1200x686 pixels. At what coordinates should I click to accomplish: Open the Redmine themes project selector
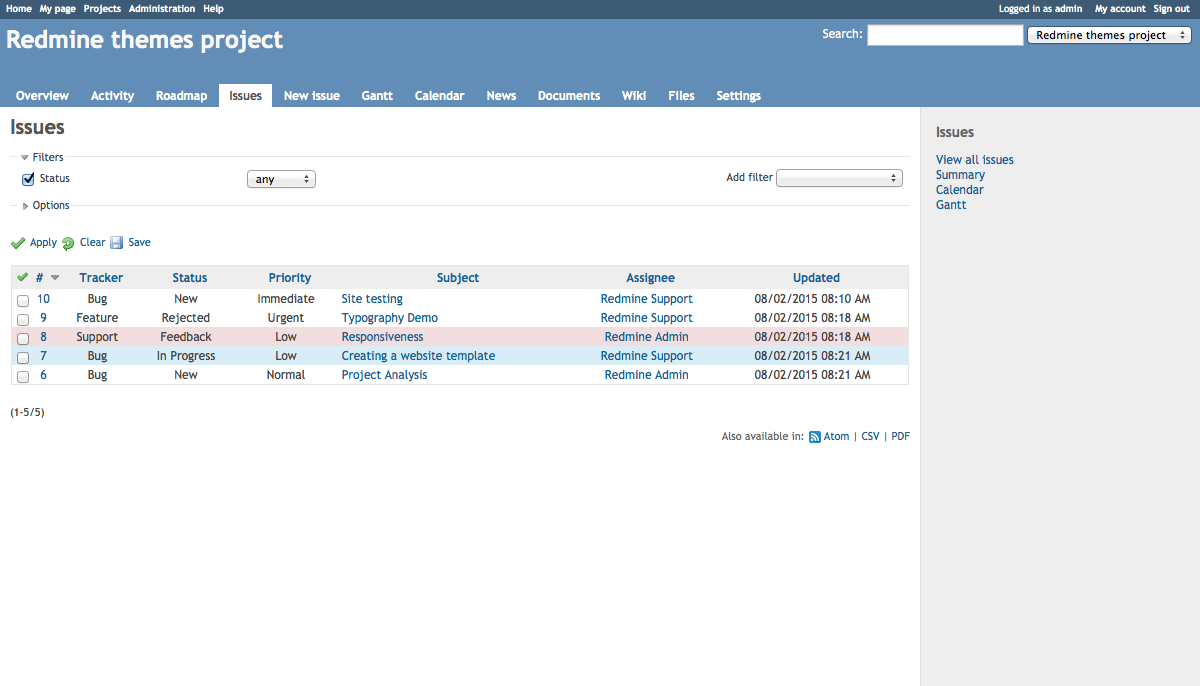pyautogui.click(x=1109, y=35)
